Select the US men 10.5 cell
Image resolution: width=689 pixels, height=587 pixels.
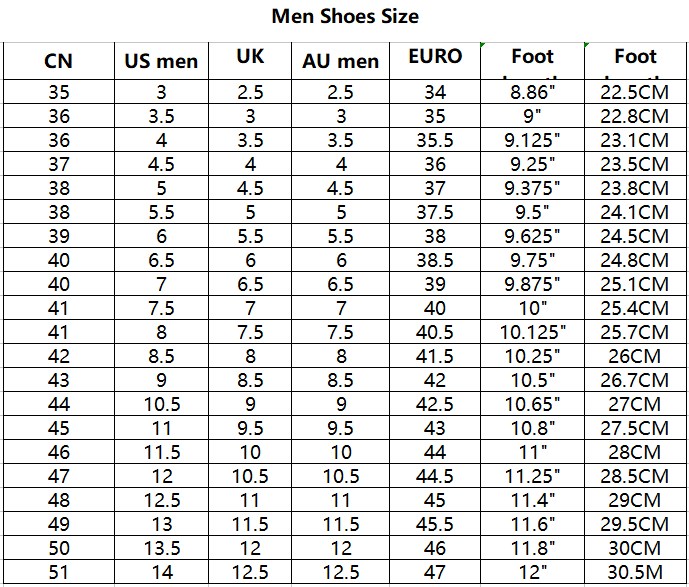[x=161, y=404]
